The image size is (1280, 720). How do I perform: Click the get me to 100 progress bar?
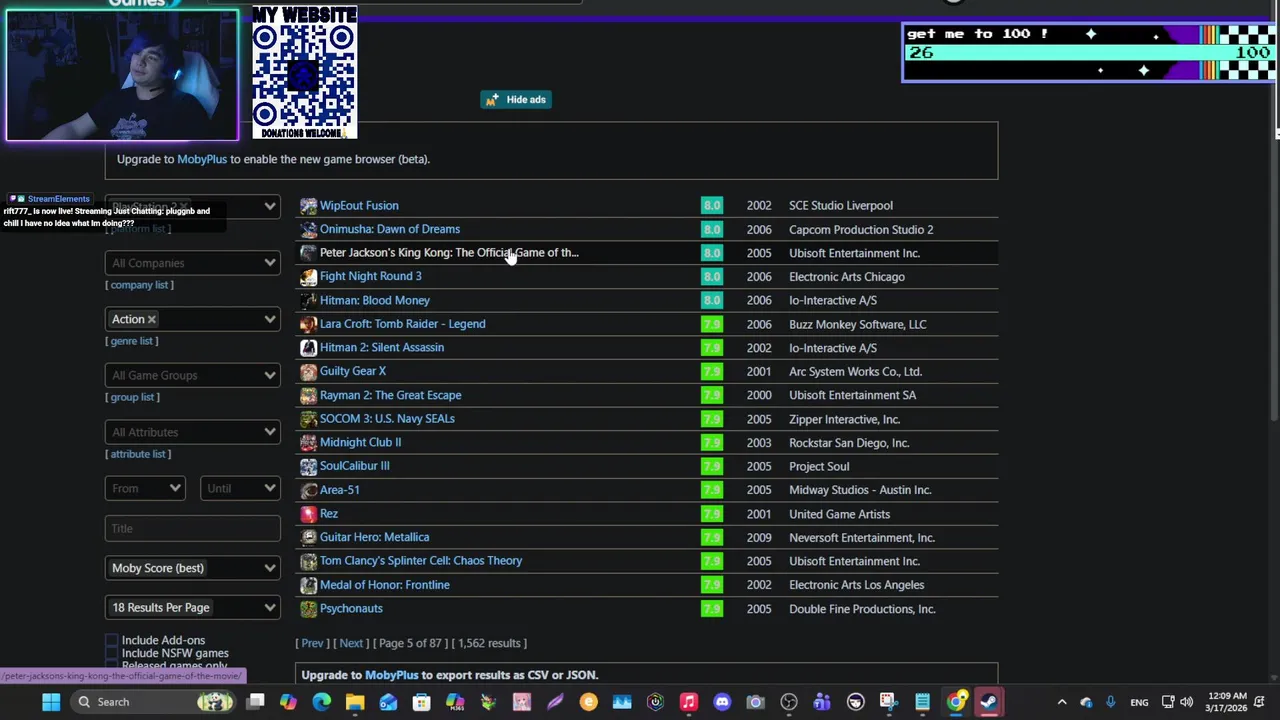pyautogui.click(x=1090, y=52)
